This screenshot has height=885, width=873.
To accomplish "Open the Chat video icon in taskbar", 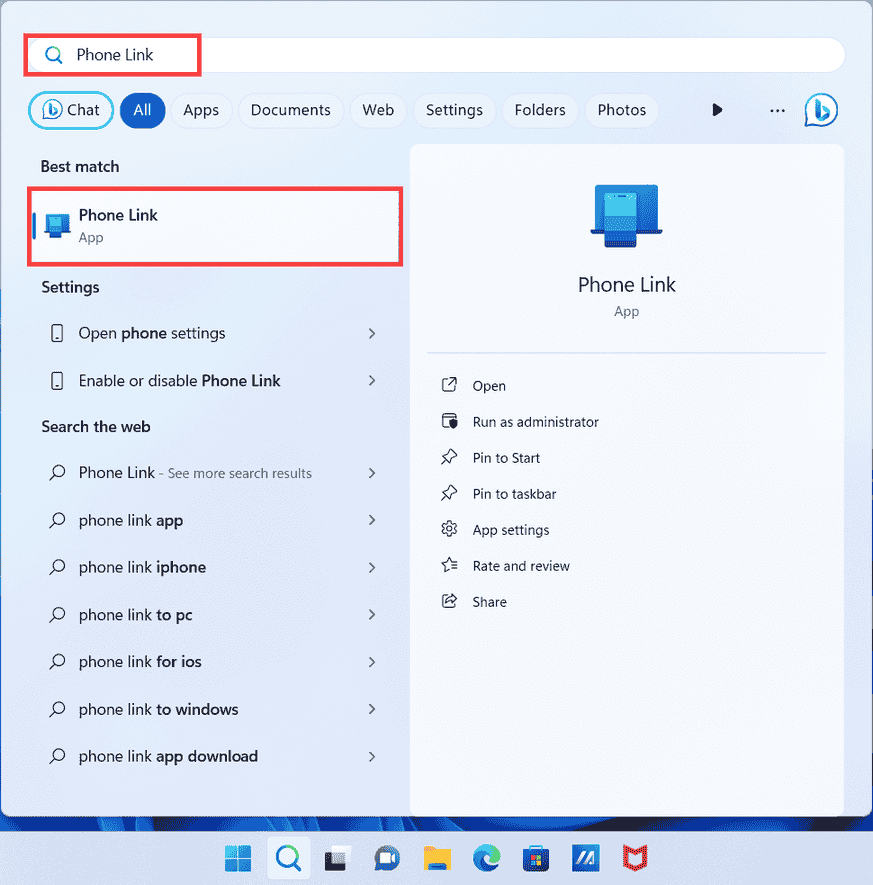I will click(387, 859).
